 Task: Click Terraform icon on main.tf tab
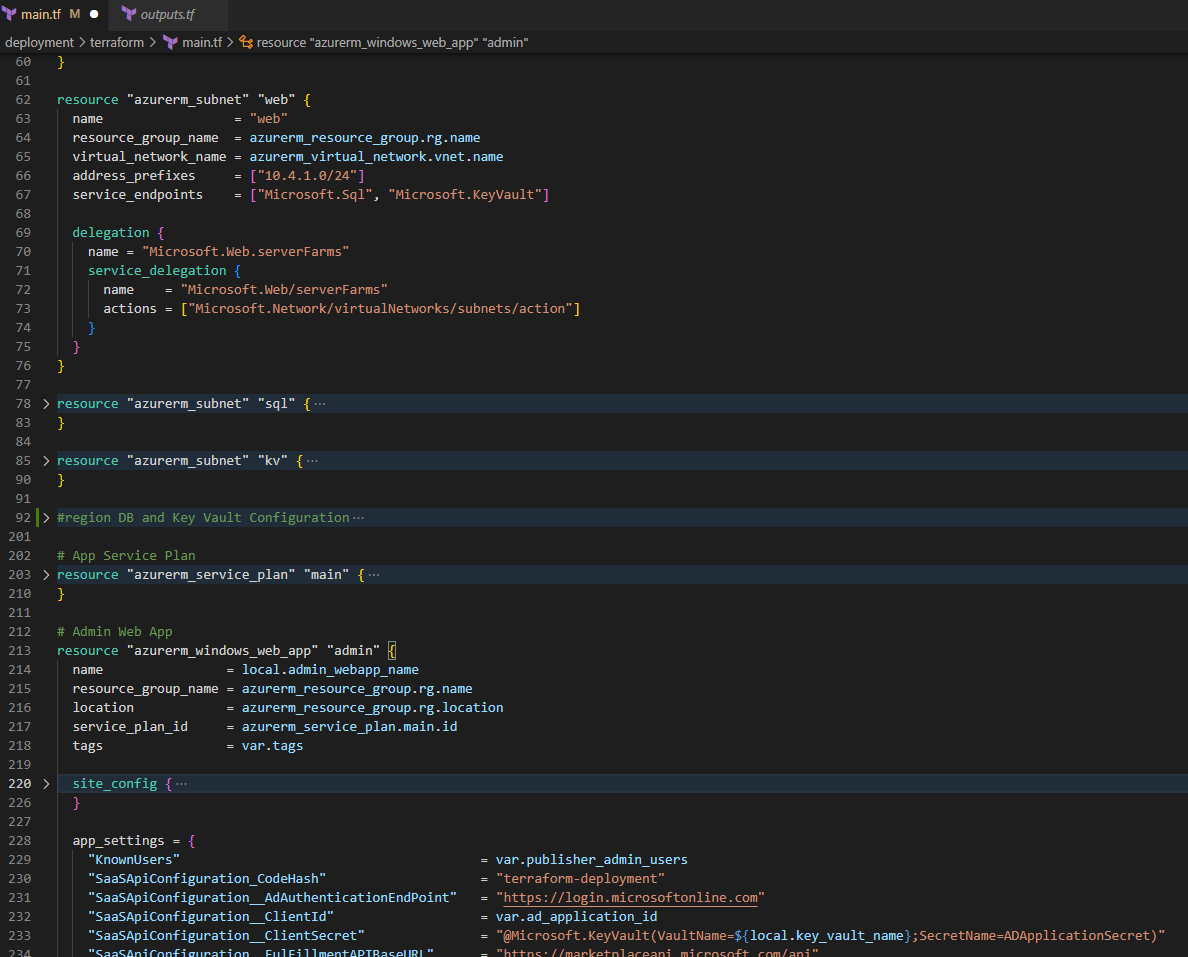[x=9, y=14]
